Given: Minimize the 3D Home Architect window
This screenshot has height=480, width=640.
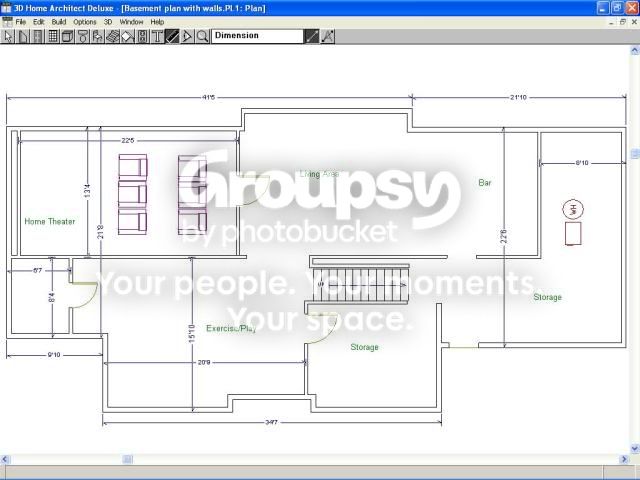Looking at the screenshot, I should coord(604,8).
